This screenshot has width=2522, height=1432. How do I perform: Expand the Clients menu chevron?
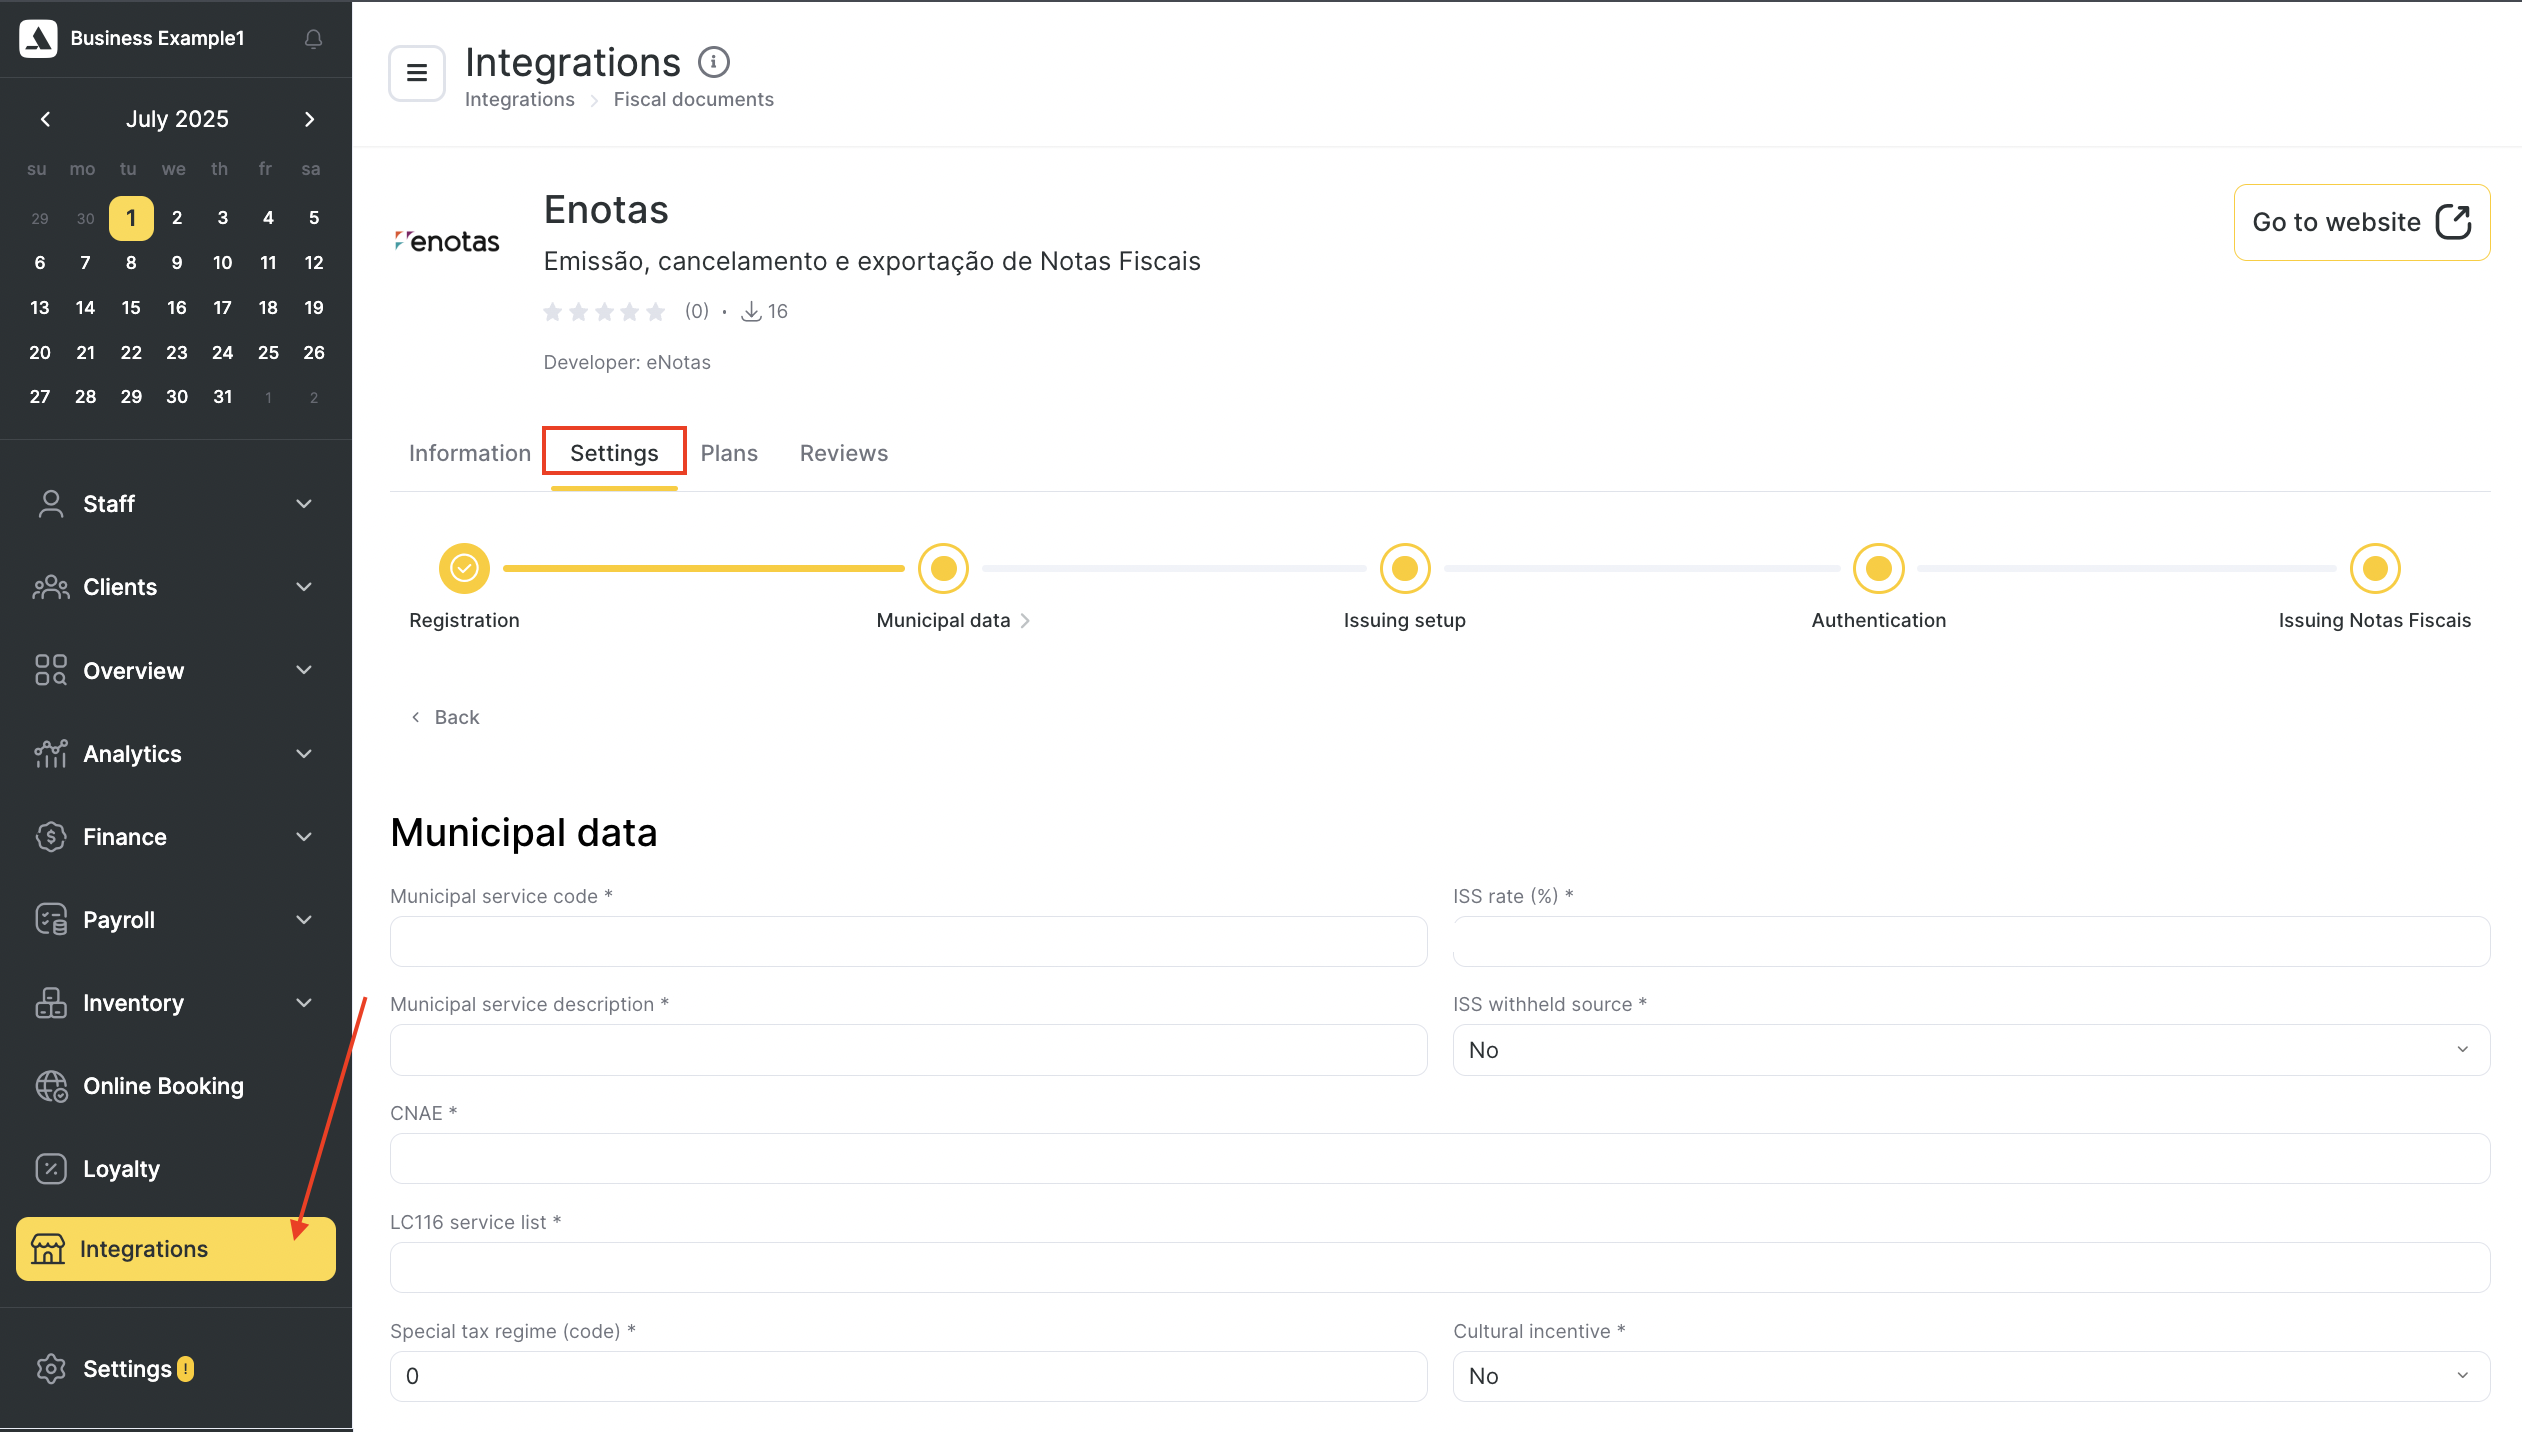click(304, 587)
